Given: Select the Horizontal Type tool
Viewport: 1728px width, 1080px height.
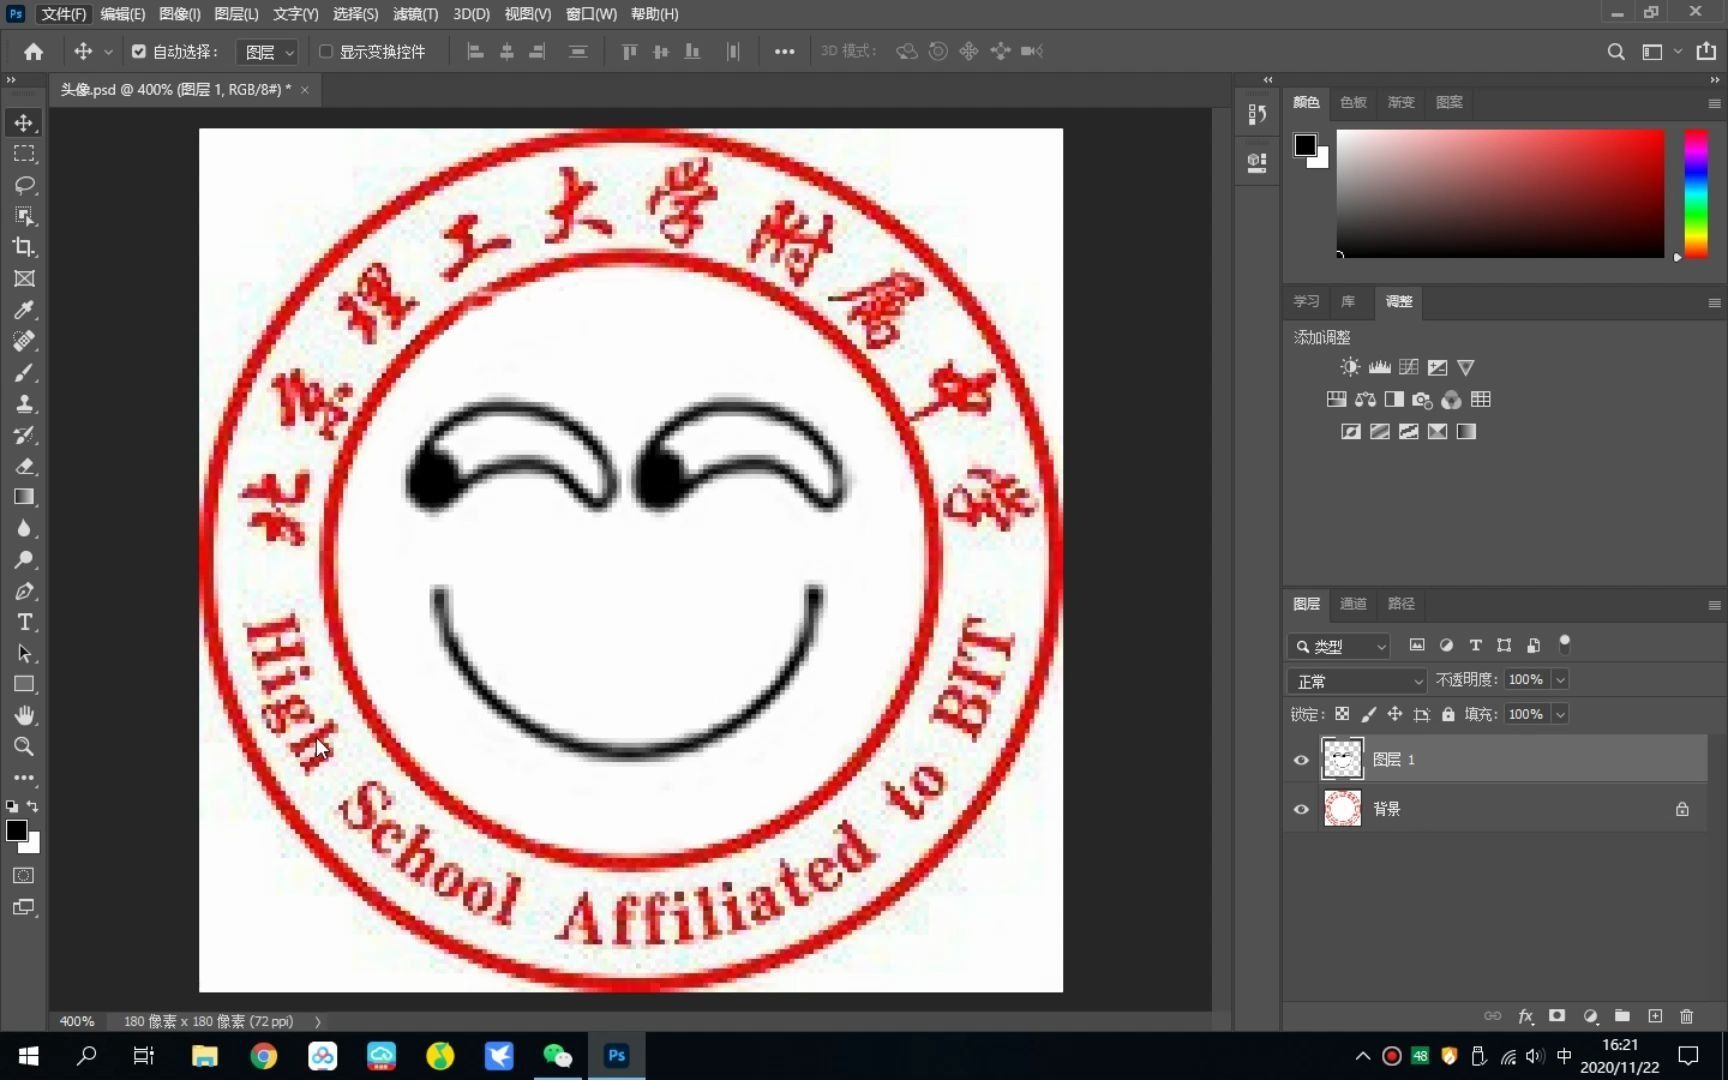Looking at the screenshot, I should (24, 622).
